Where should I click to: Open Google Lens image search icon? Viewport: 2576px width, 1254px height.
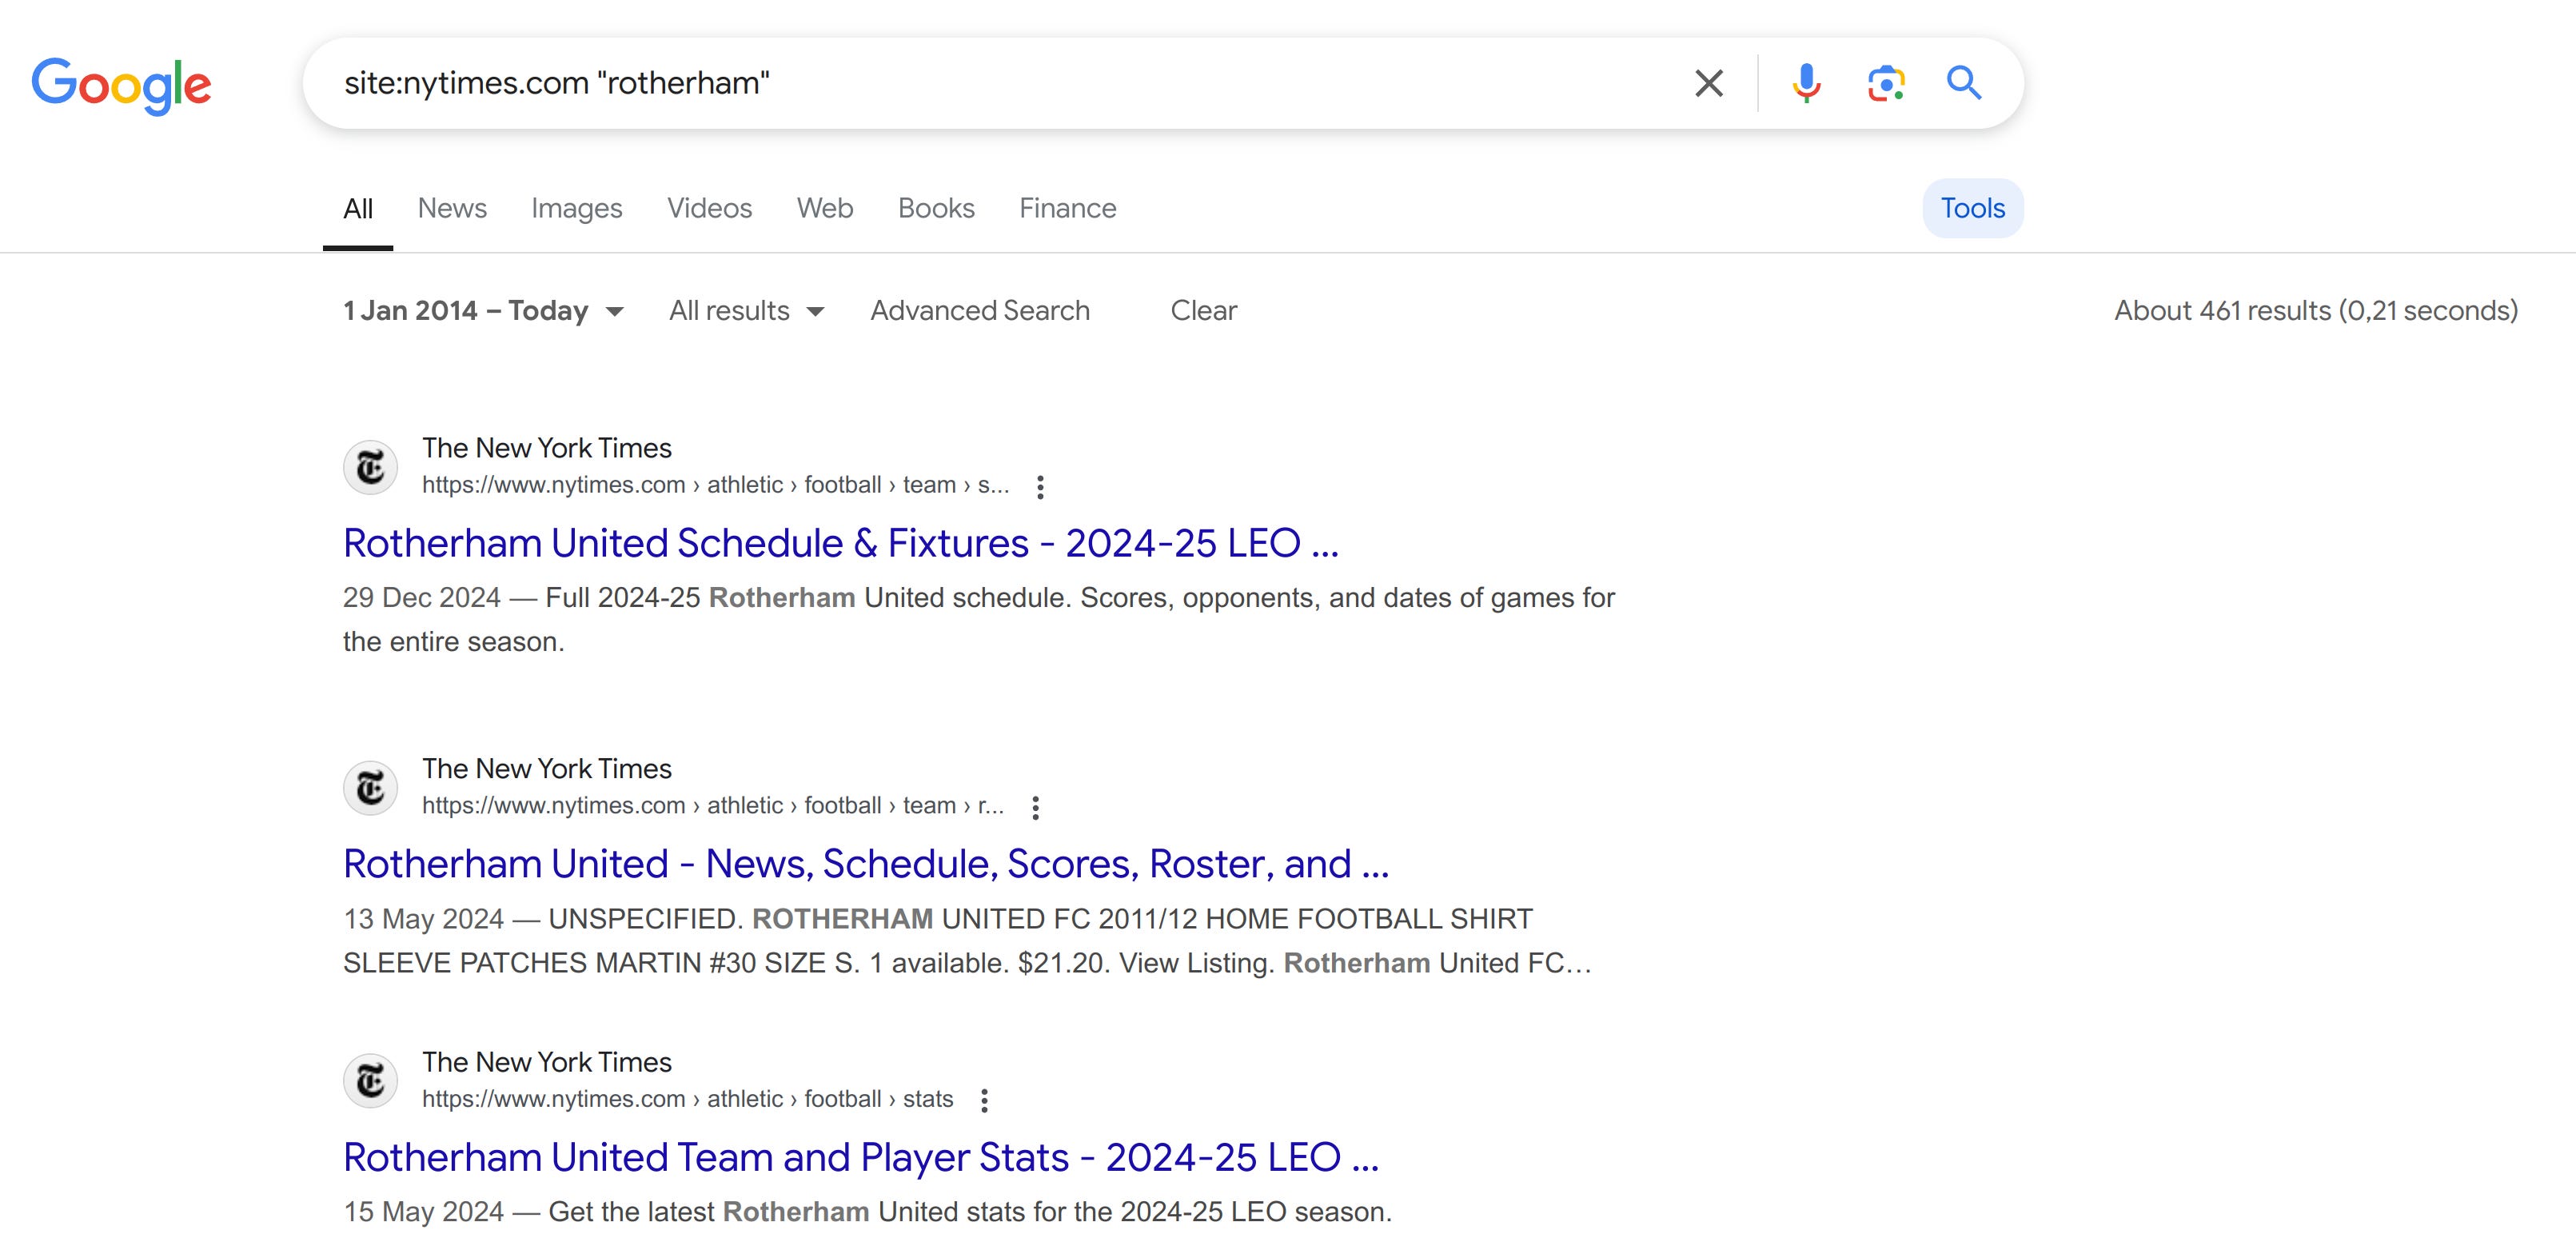coord(1885,83)
